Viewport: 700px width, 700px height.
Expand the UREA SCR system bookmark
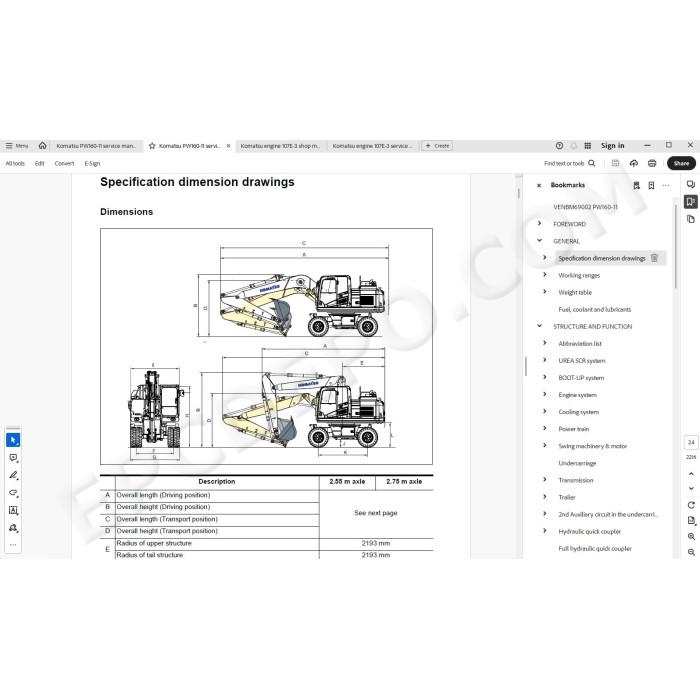pyautogui.click(x=545, y=360)
